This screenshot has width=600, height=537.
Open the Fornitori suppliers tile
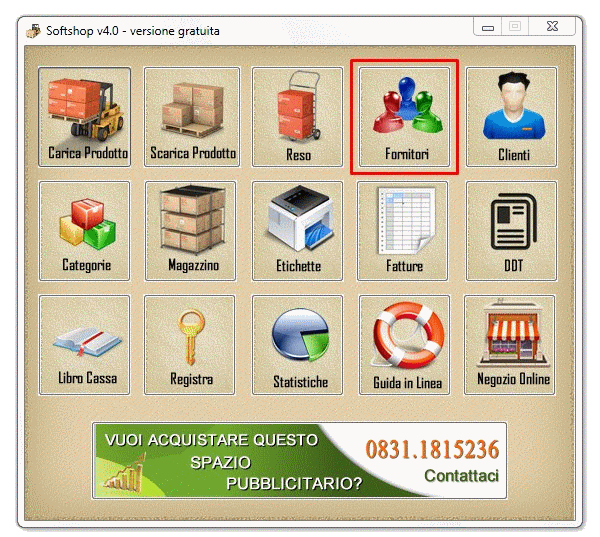[x=404, y=117]
